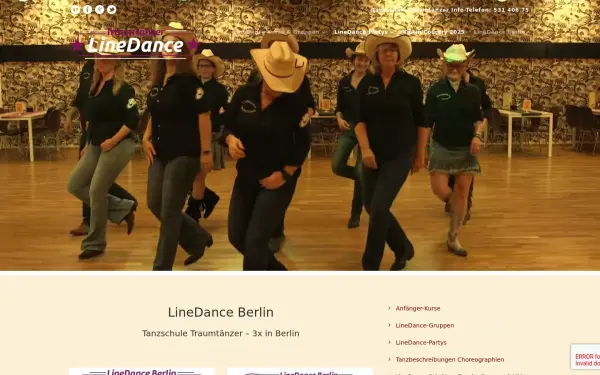Expand the LineDance Kurse & Gruppen menu
This screenshot has width=600, height=375.
click(280, 32)
